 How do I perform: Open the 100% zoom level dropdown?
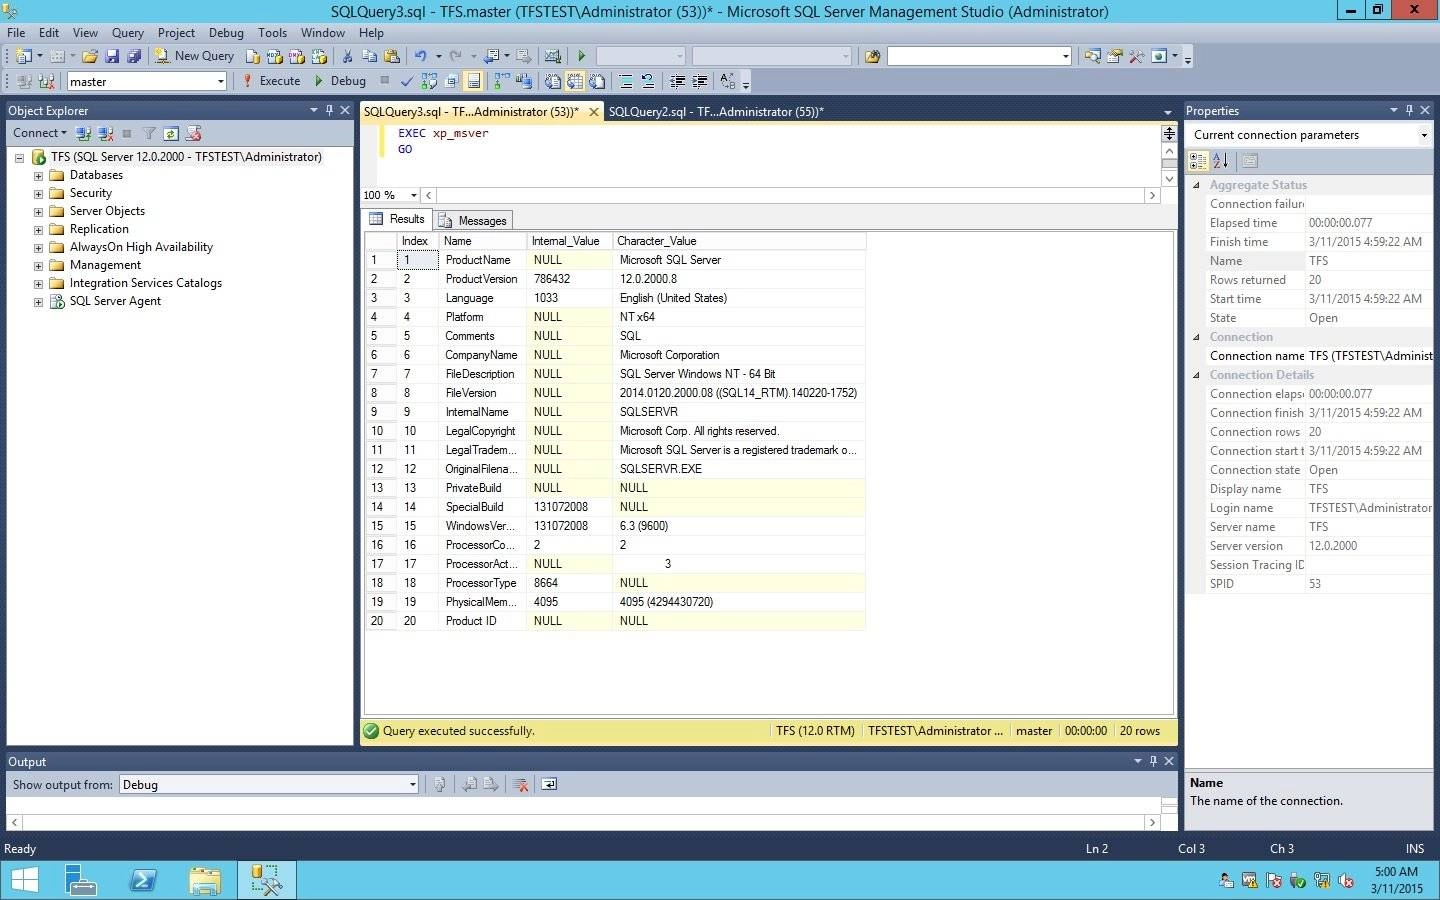pos(414,195)
